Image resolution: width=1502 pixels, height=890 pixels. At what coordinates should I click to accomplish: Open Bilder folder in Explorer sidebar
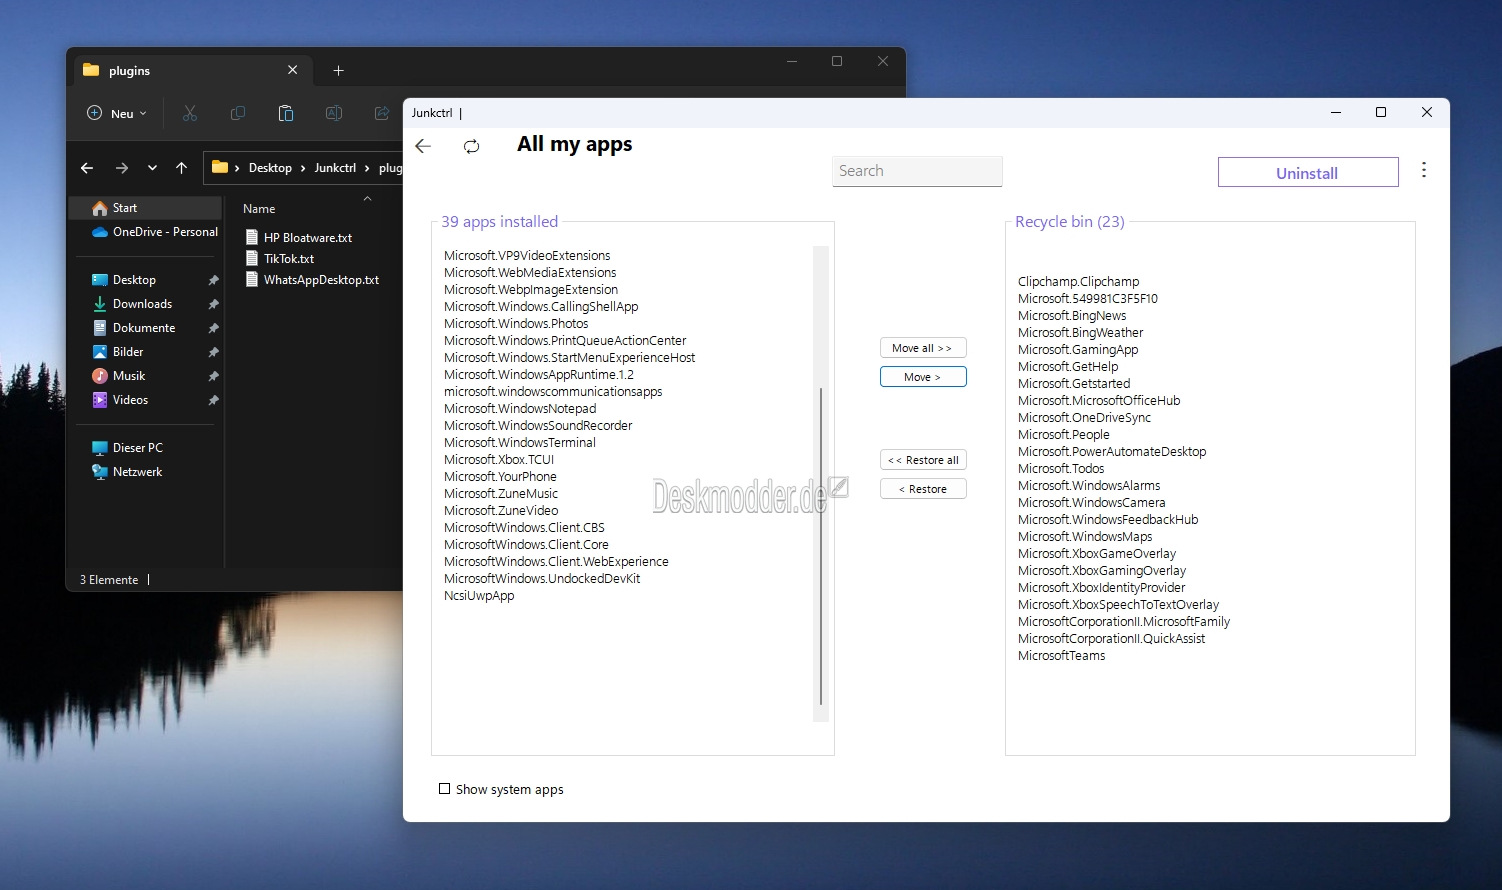[x=145, y=352]
